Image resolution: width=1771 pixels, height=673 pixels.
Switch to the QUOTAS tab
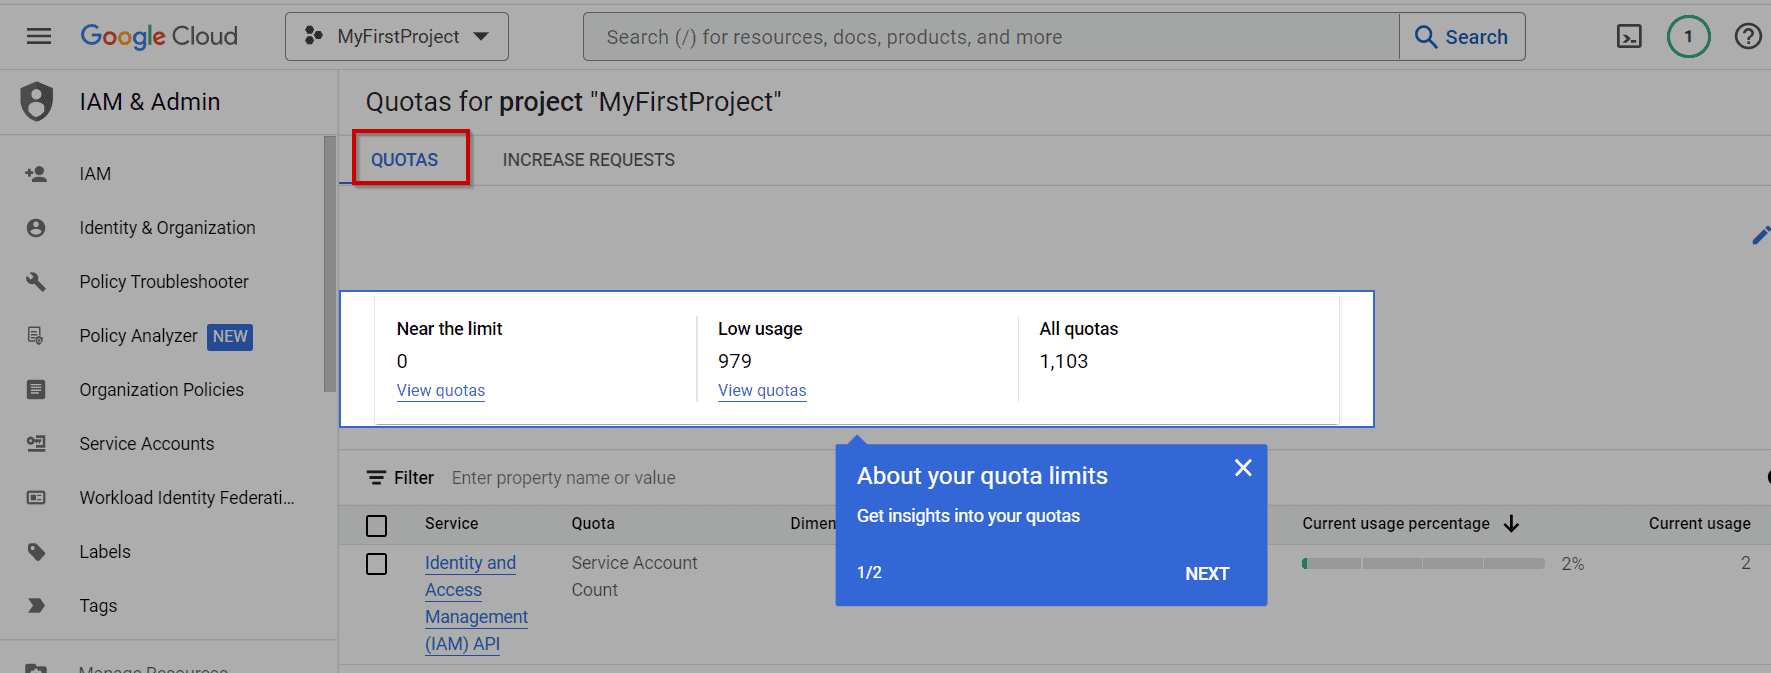click(x=405, y=160)
